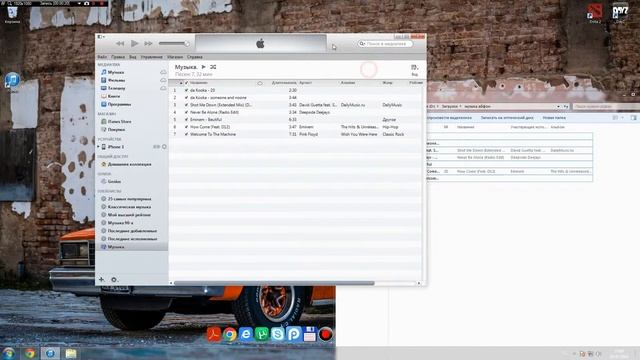Click the plus add playlist button
The height and width of the screenshot is (360, 640).
pos(101,280)
